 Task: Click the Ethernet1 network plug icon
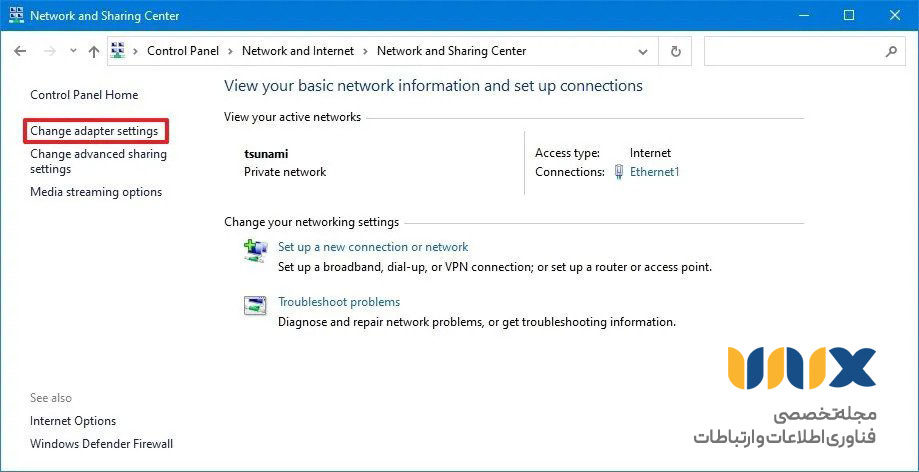coord(618,172)
